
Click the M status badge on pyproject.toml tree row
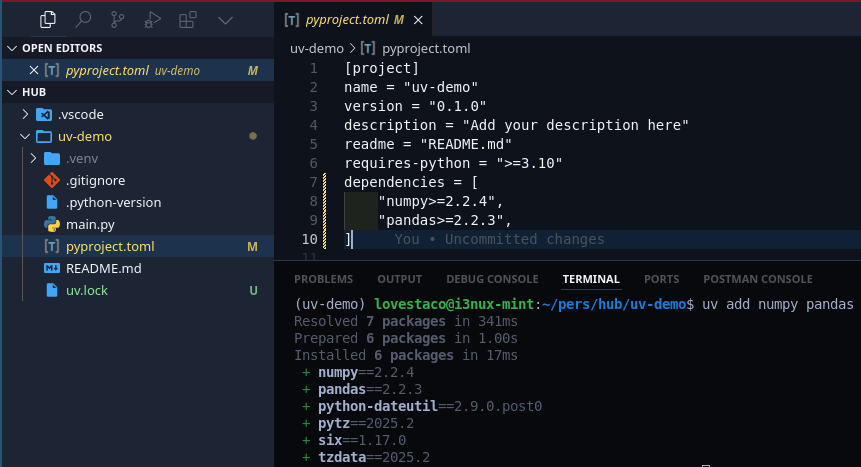tap(252, 246)
